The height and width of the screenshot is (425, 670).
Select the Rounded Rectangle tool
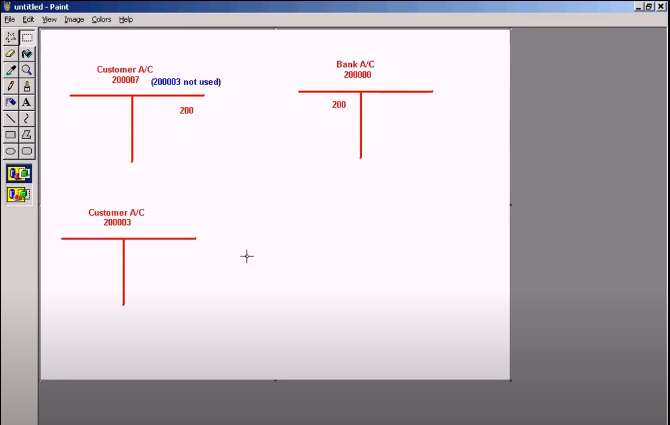point(27,151)
